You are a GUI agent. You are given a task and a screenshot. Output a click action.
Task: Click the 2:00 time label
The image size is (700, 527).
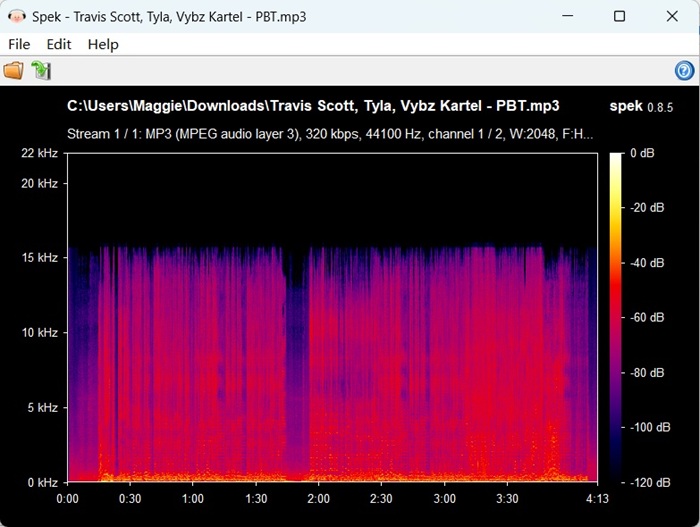click(318, 498)
